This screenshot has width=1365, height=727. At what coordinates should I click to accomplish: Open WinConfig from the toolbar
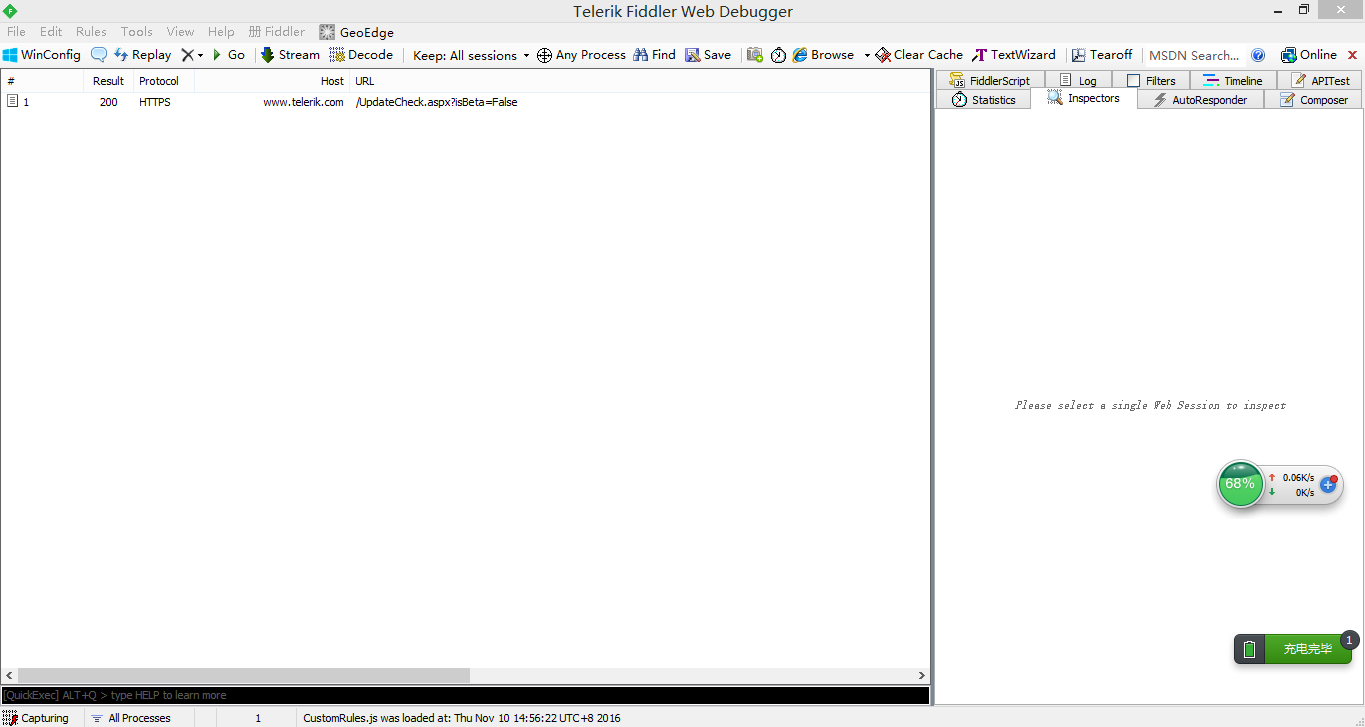42,55
